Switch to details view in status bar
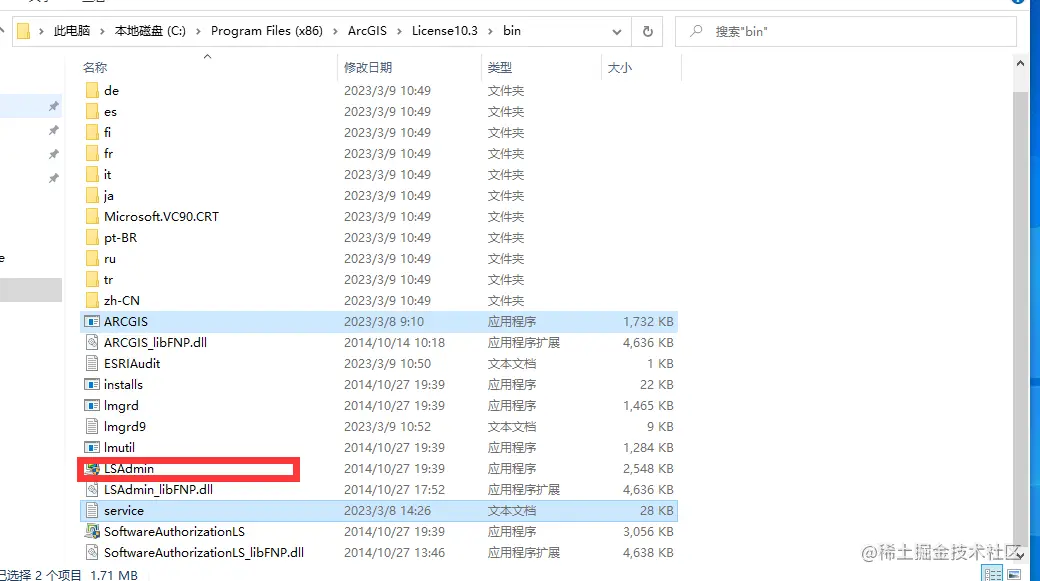Screen dimensions: 1040x581 click(x=993, y=574)
